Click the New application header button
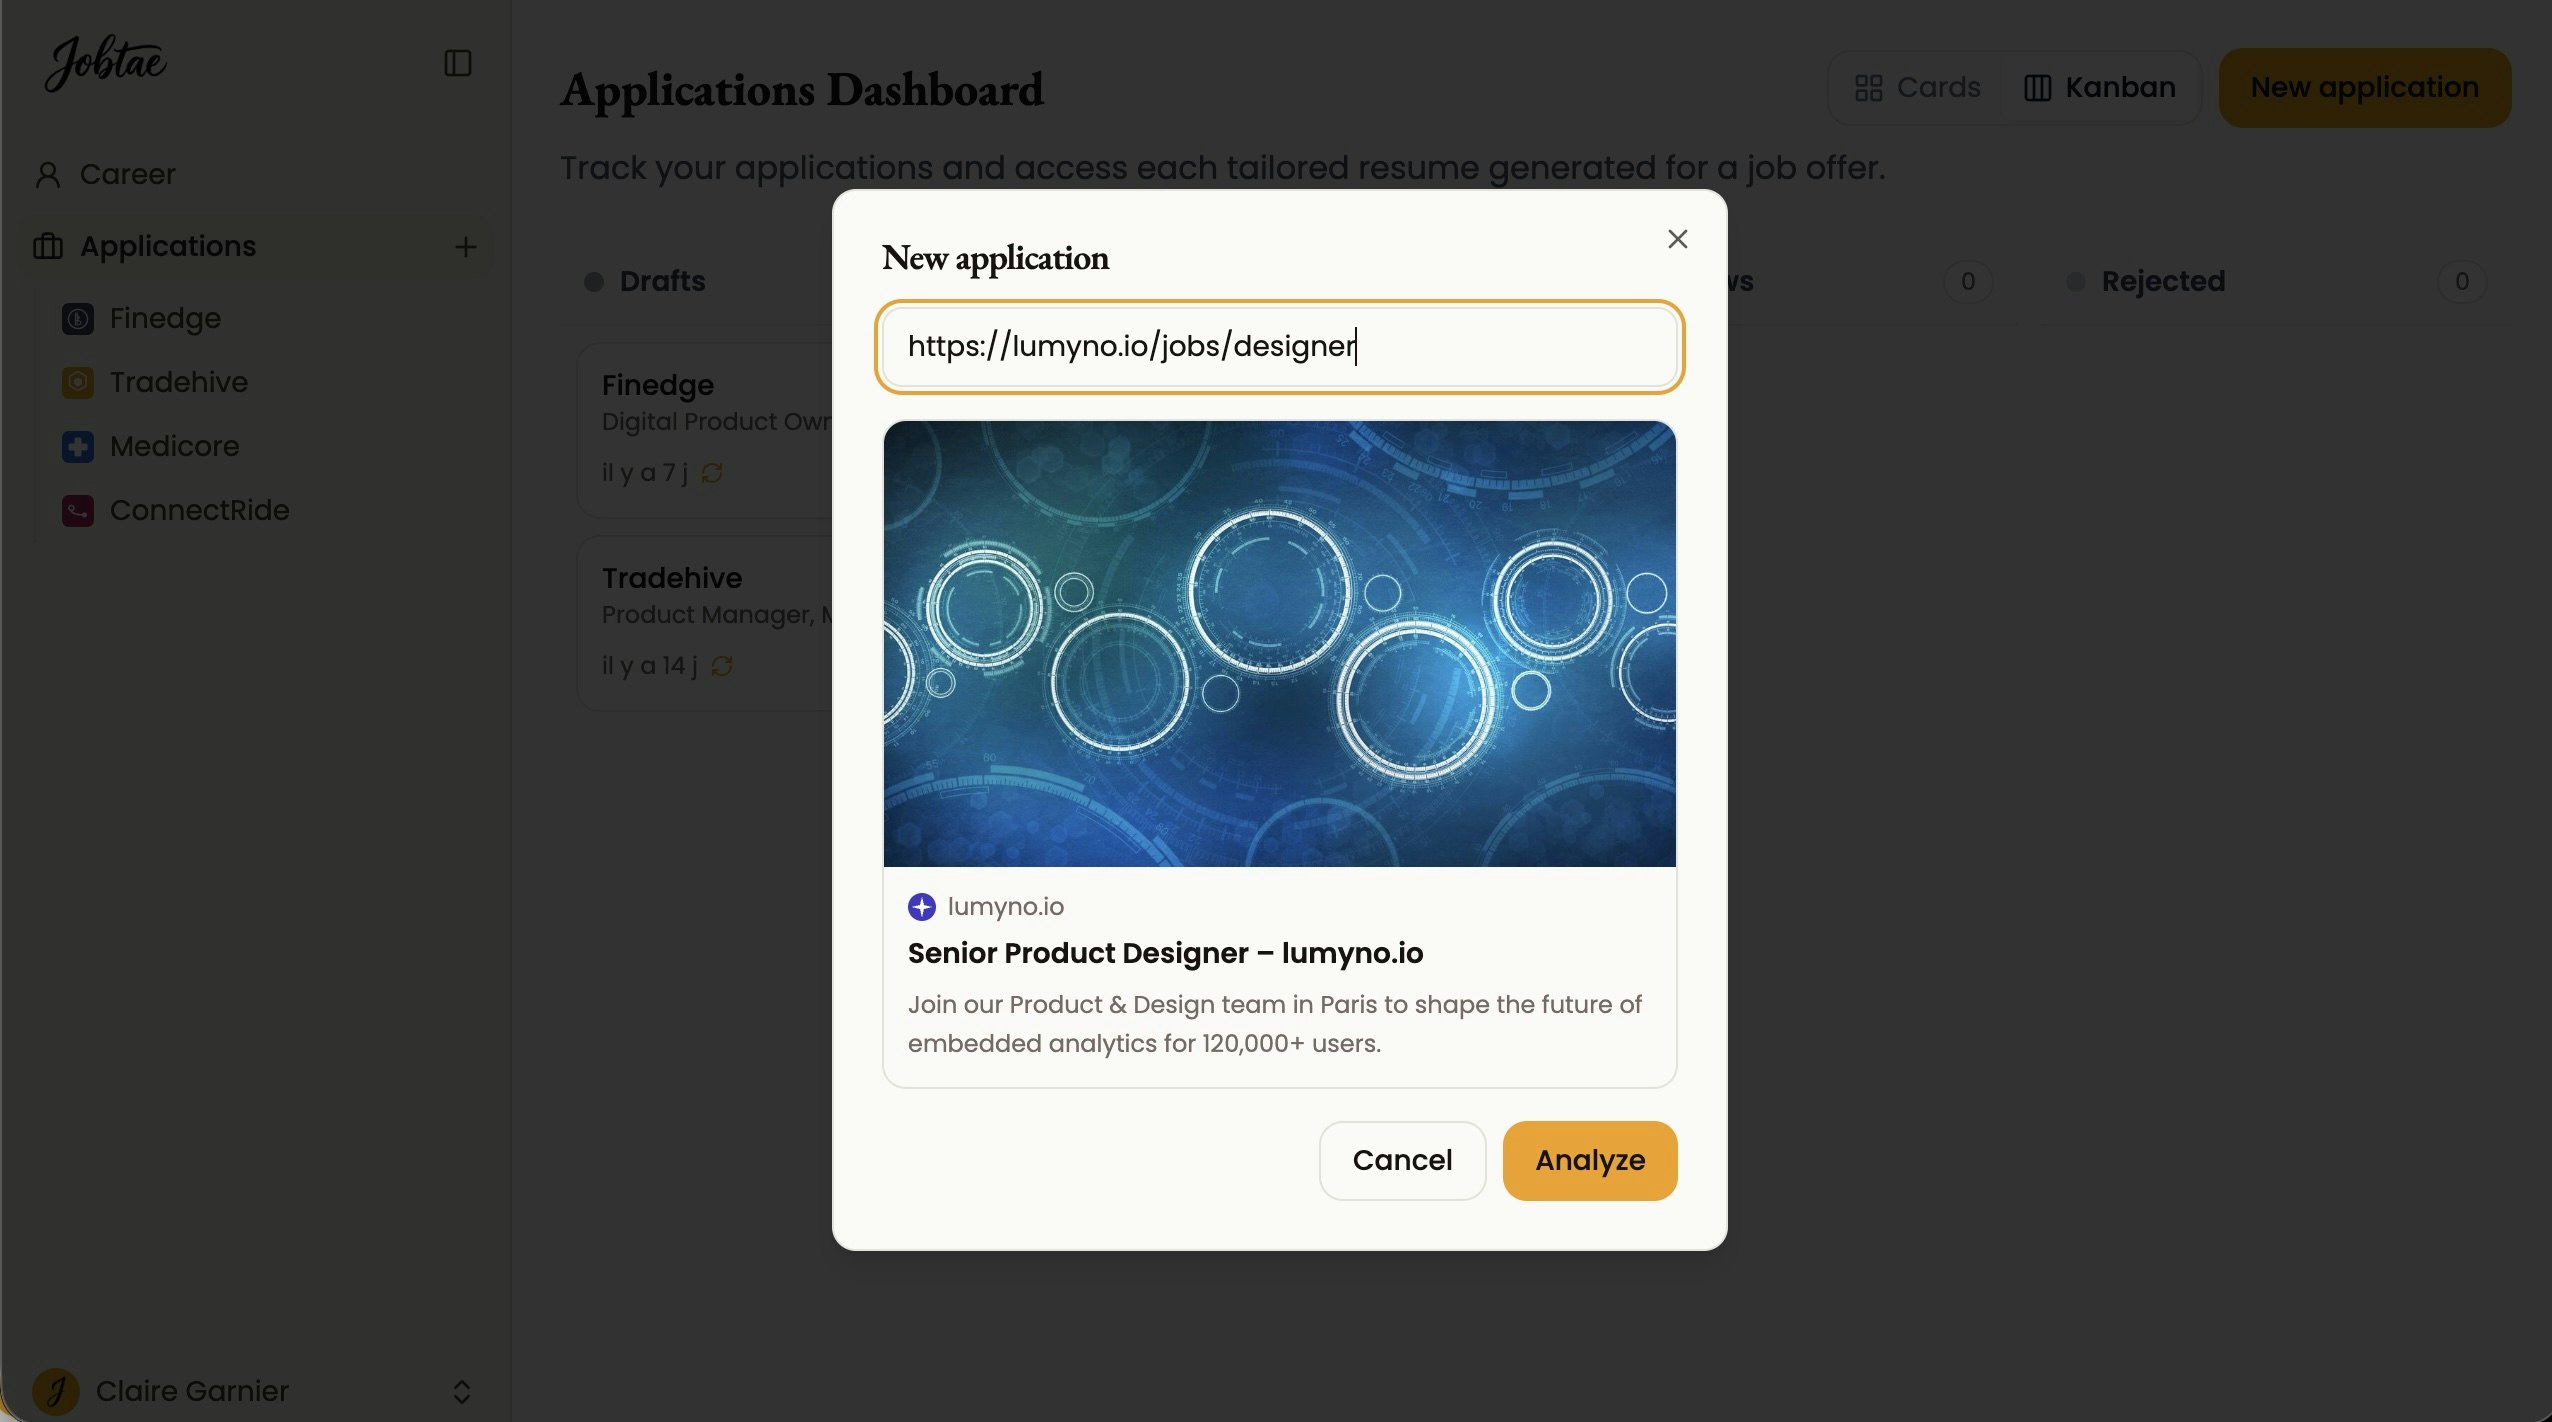Image resolution: width=2552 pixels, height=1422 pixels. pyautogui.click(x=2365, y=88)
